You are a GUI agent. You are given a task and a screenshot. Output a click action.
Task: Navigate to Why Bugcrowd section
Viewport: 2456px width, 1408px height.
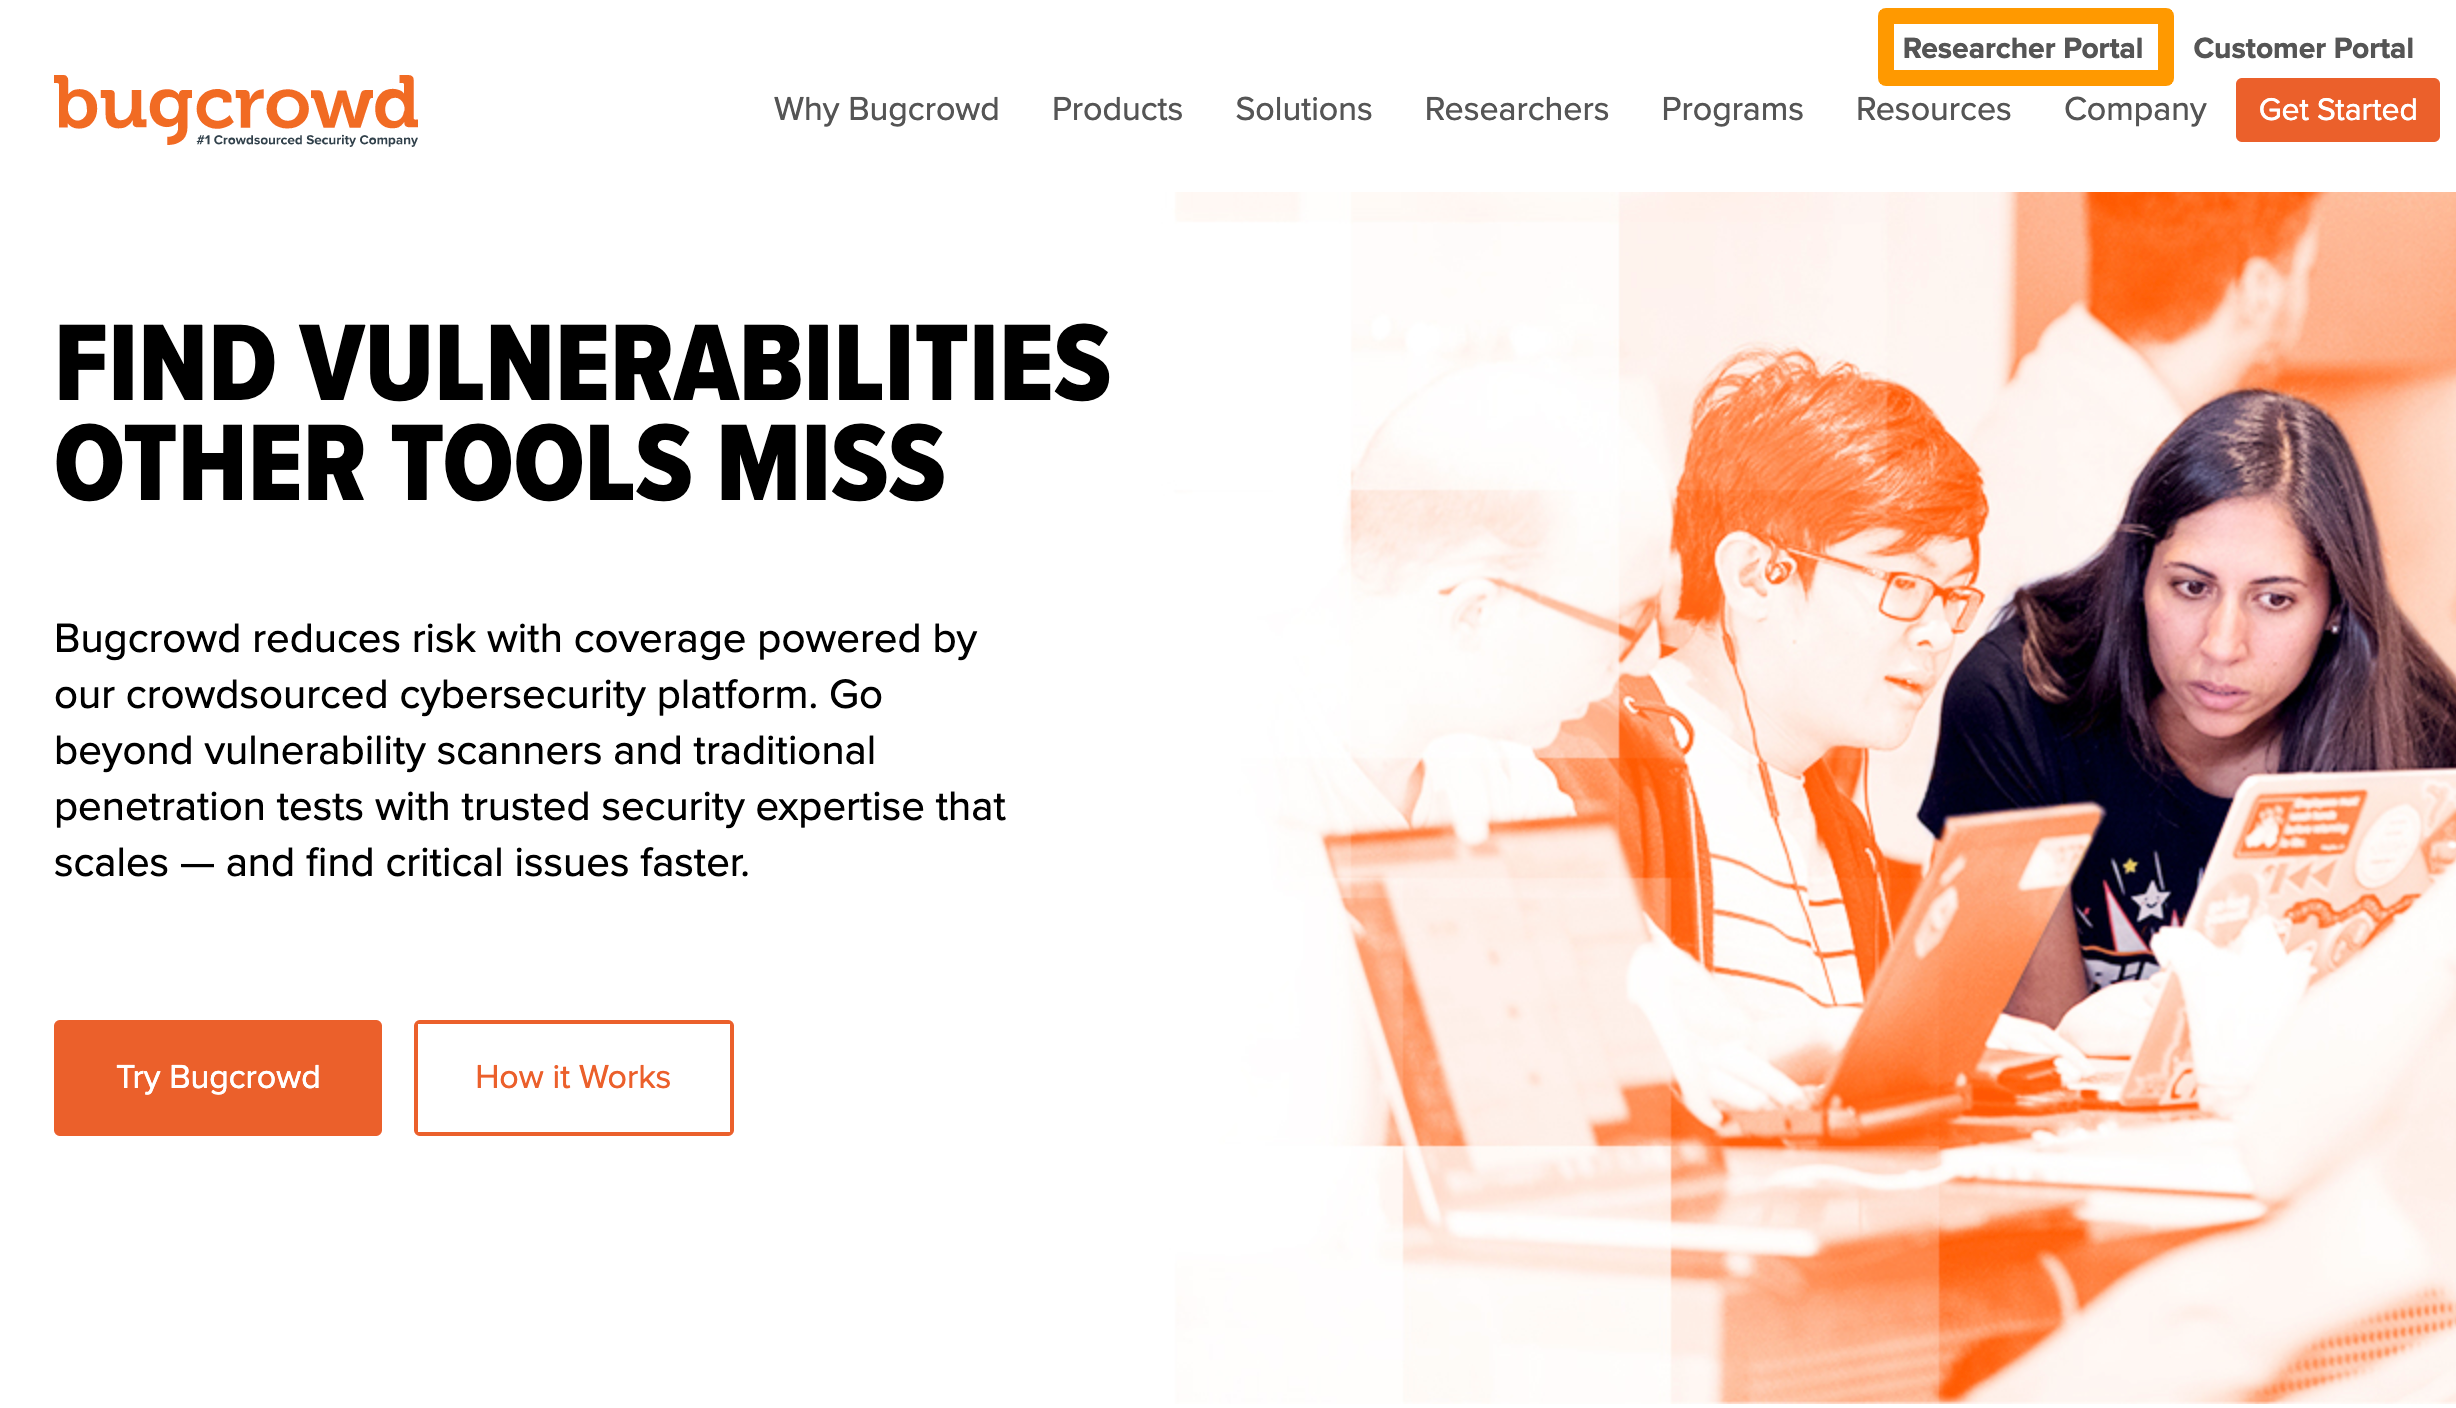(886, 110)
